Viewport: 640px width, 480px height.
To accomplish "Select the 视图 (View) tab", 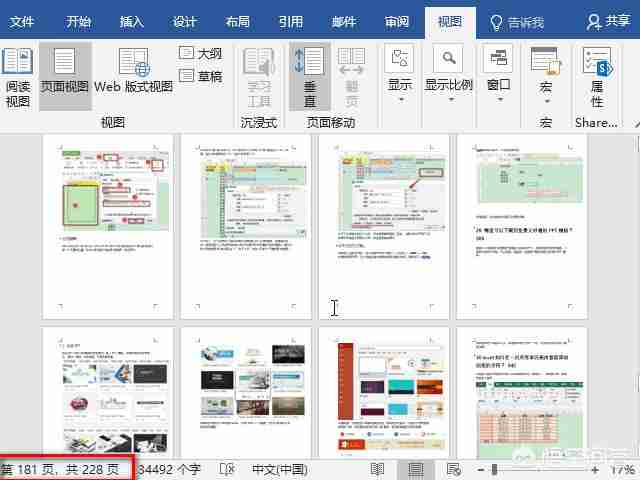I will 450,22.
